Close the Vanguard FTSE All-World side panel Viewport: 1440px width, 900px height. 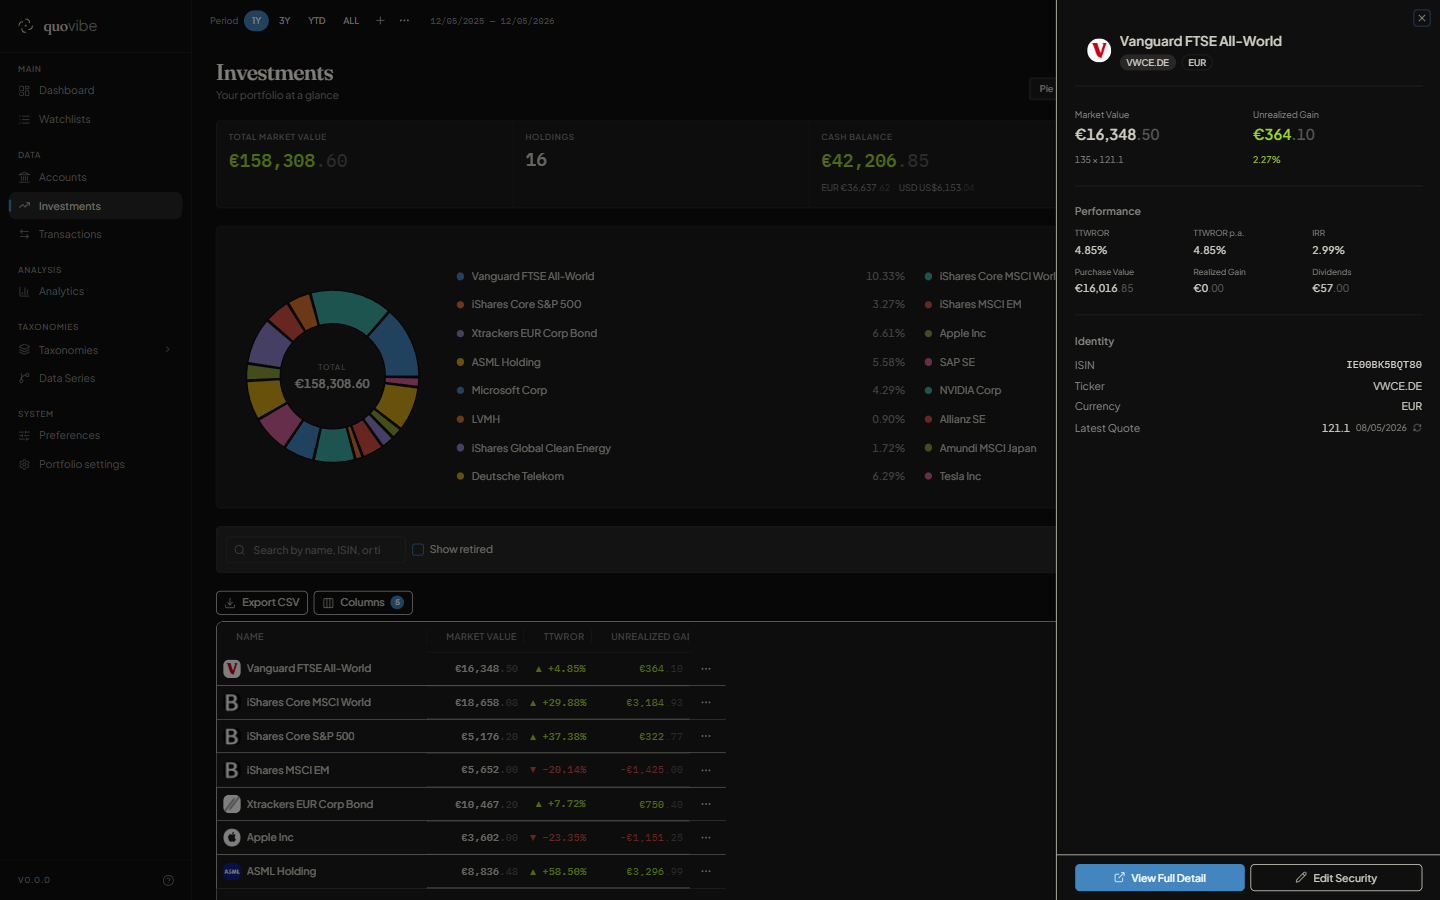coord(1421,18)
